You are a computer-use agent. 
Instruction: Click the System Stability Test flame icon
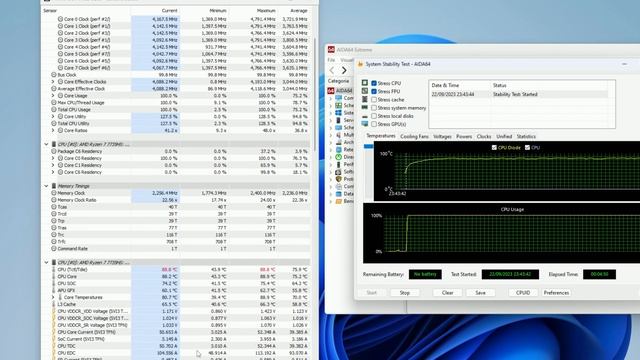[360, 64]
